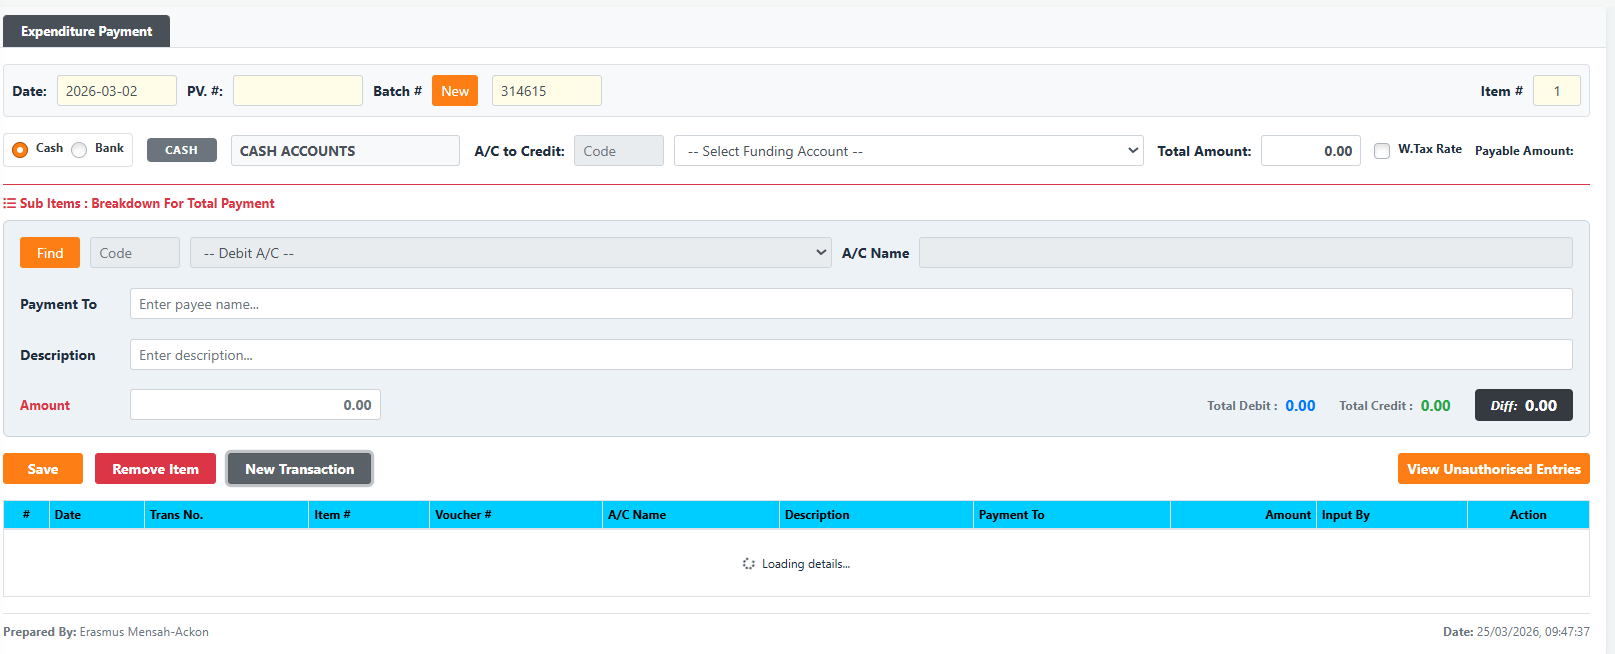
Task: Switch to the Expenditure Payment tab
Action: tap(86, 31)
